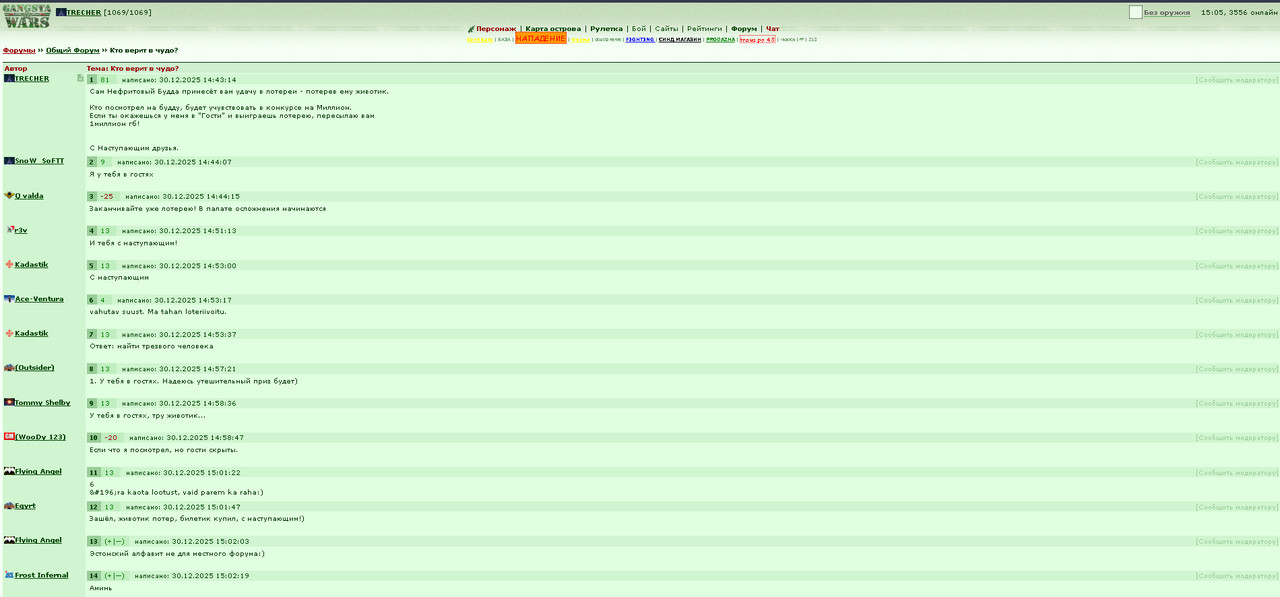
Task: Report post 10 to moderator
Action: [1237, 438]
